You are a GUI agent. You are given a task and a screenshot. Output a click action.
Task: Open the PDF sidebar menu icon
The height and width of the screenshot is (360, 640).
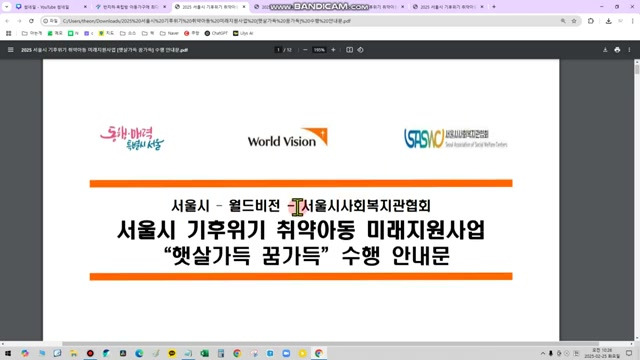pyautogui.click(x=11, y=50)
